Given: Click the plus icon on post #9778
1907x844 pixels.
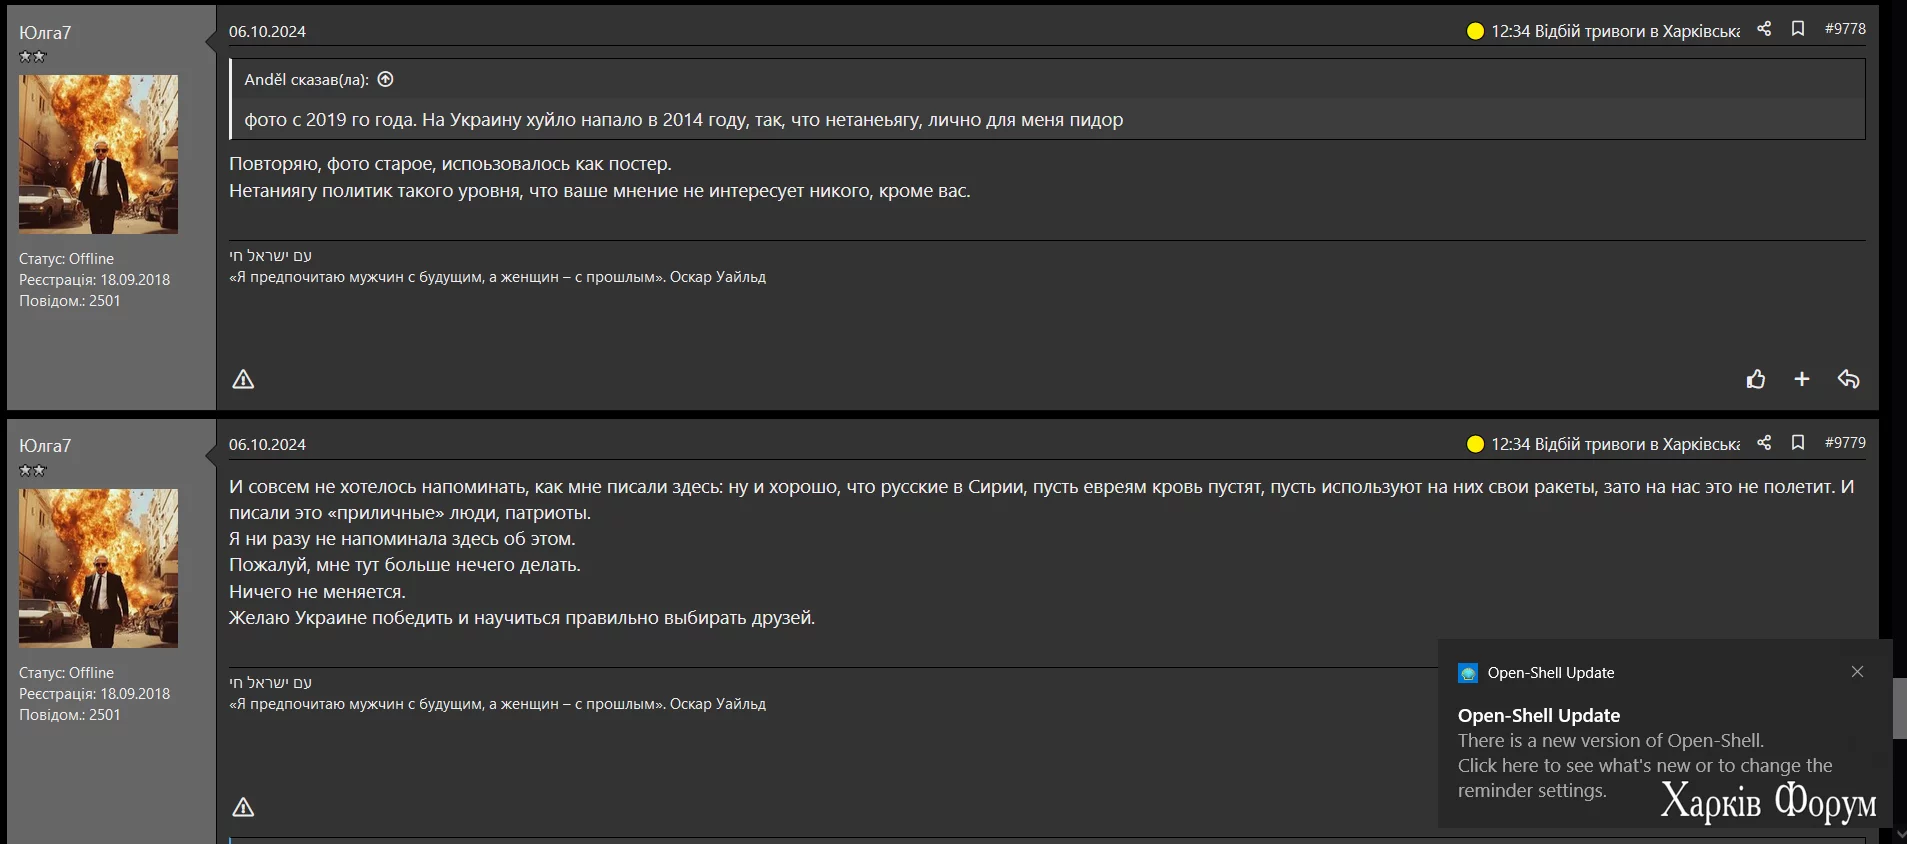Looking at the screenshot, I should (1802, 379).
